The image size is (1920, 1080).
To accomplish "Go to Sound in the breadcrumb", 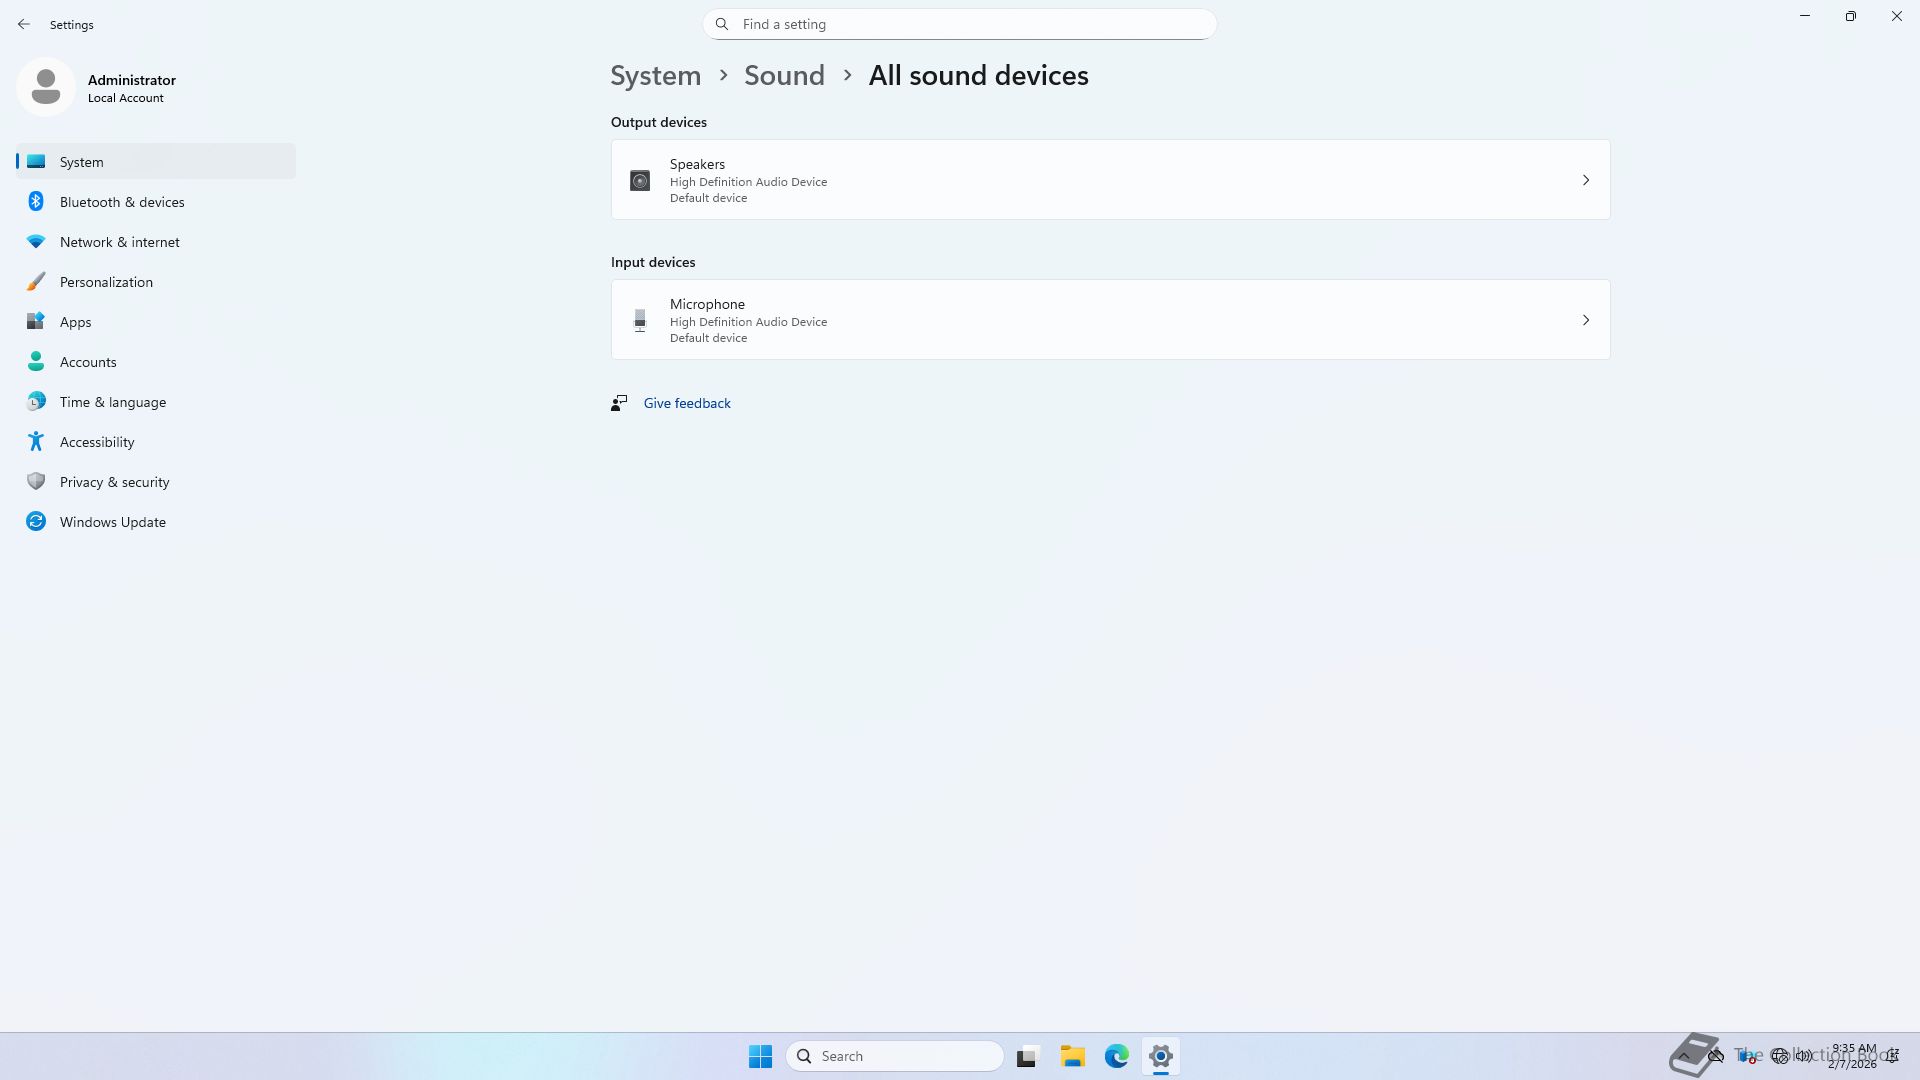I will [x=784, y=76].
